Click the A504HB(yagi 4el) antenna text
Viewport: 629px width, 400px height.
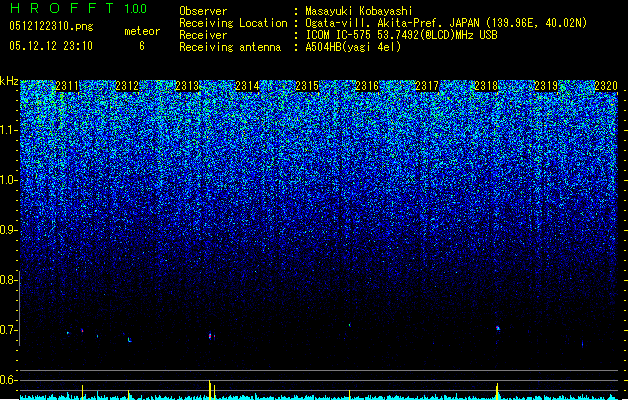pyautogui.click(x=353, y=47)
